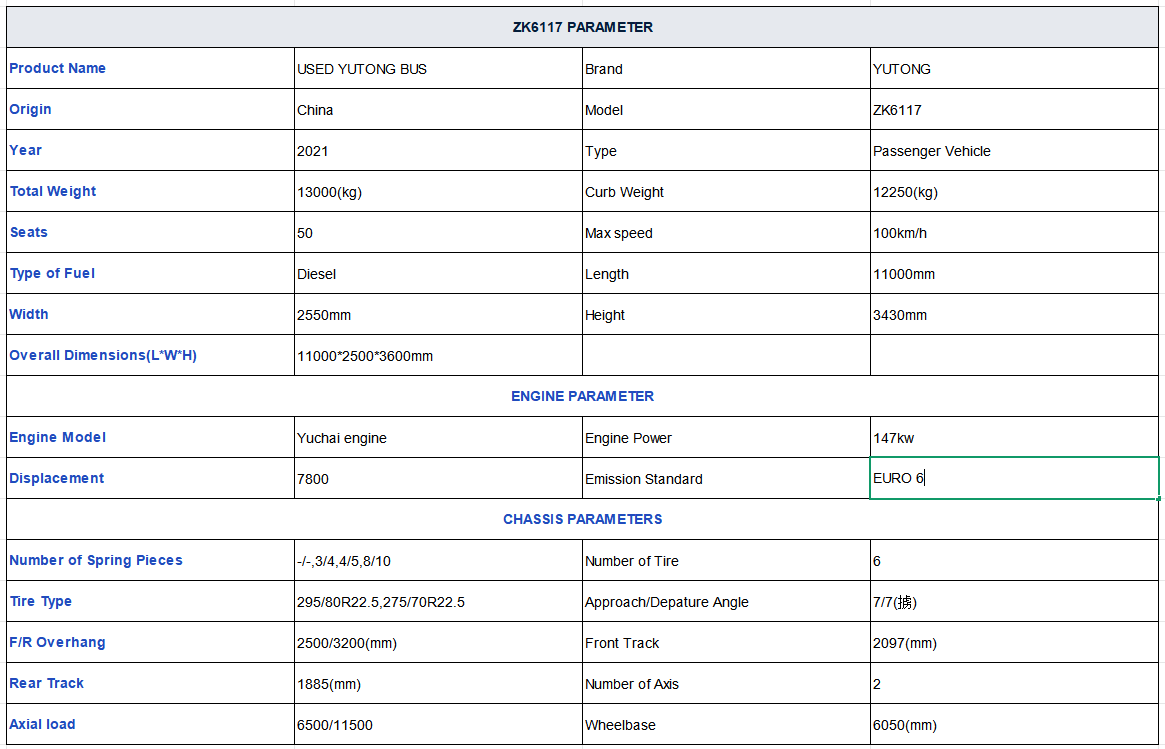
Task: Select the USED YUTONG BUS cell
Action: [438, 68]
